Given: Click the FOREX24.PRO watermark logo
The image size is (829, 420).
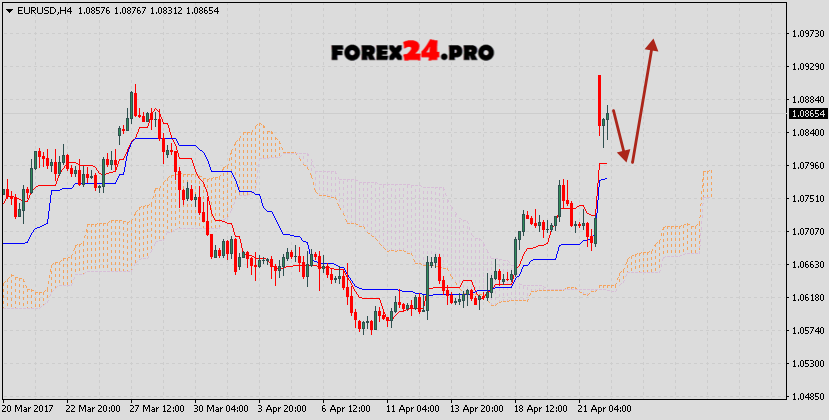Looking at the screenshot, I should tap(413, 52).
